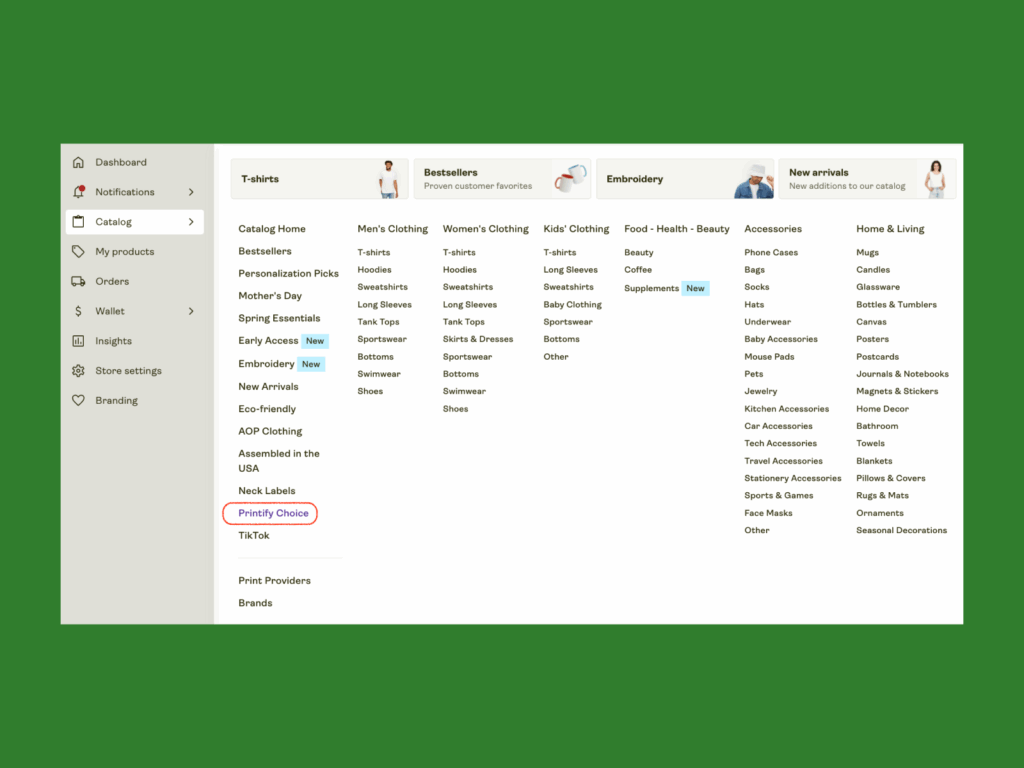The width and height of the screenshot is (1024, 768).
Task: Select Face Masks link
Action: 768,513
